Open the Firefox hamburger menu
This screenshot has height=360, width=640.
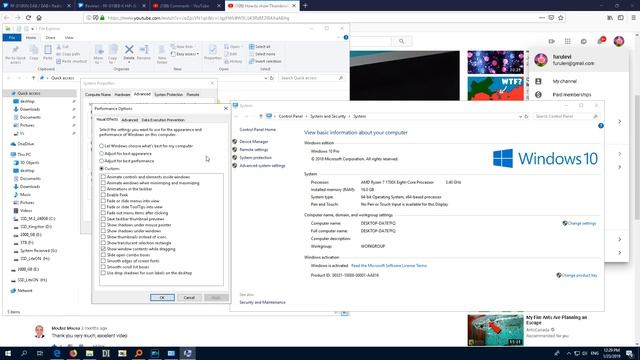[633, 18]
